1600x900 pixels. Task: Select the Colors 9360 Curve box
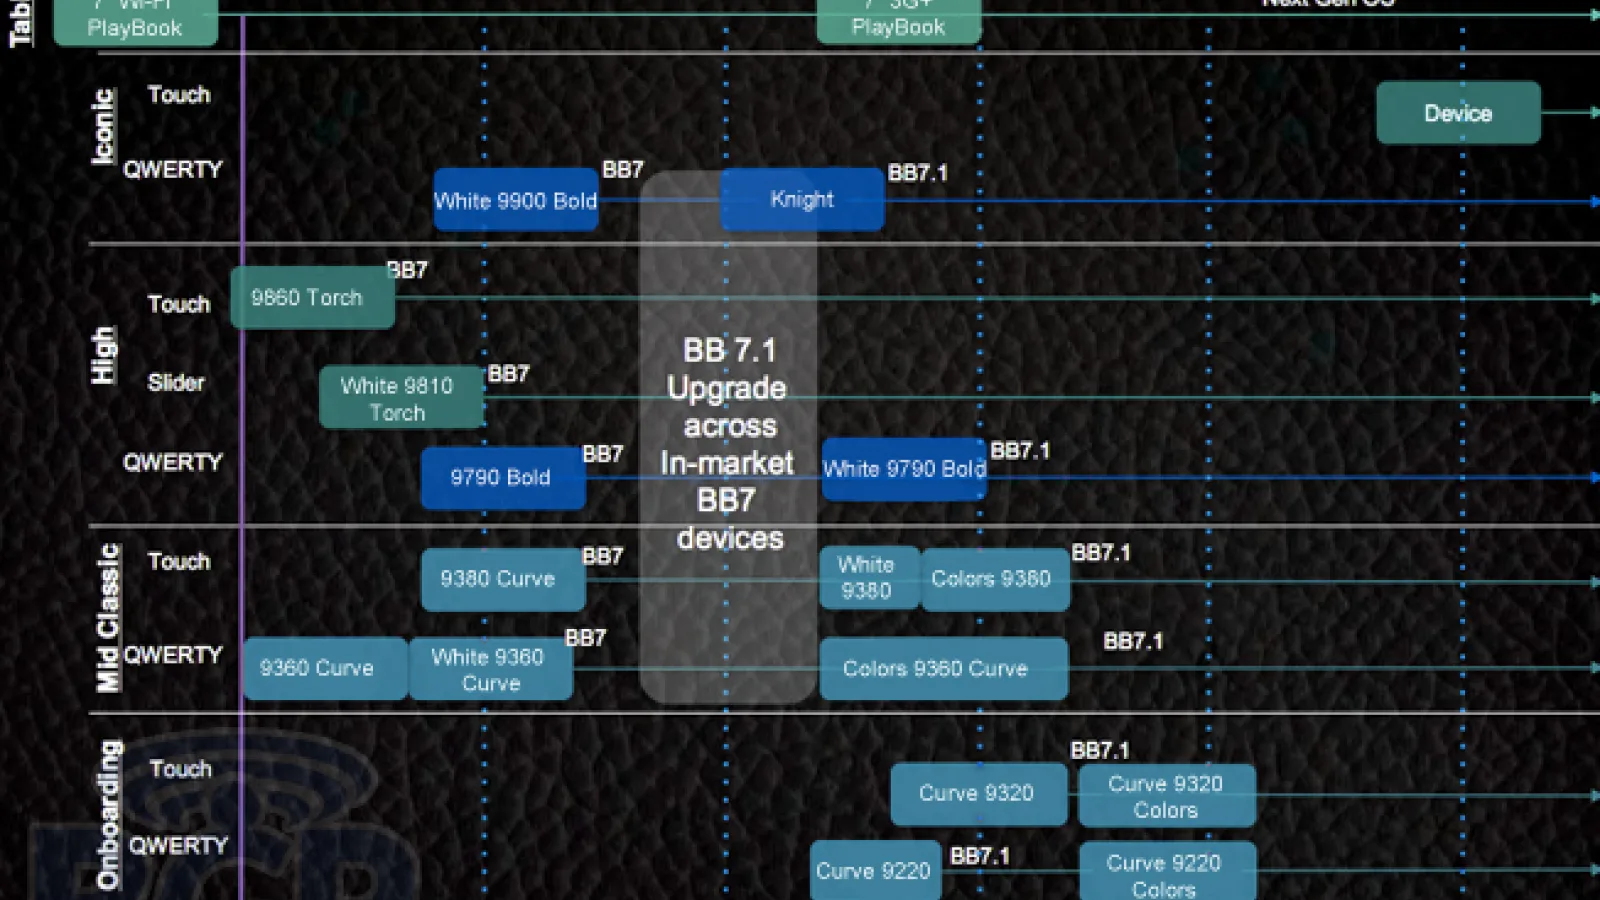pyautogui.click(x=943, y=668)
